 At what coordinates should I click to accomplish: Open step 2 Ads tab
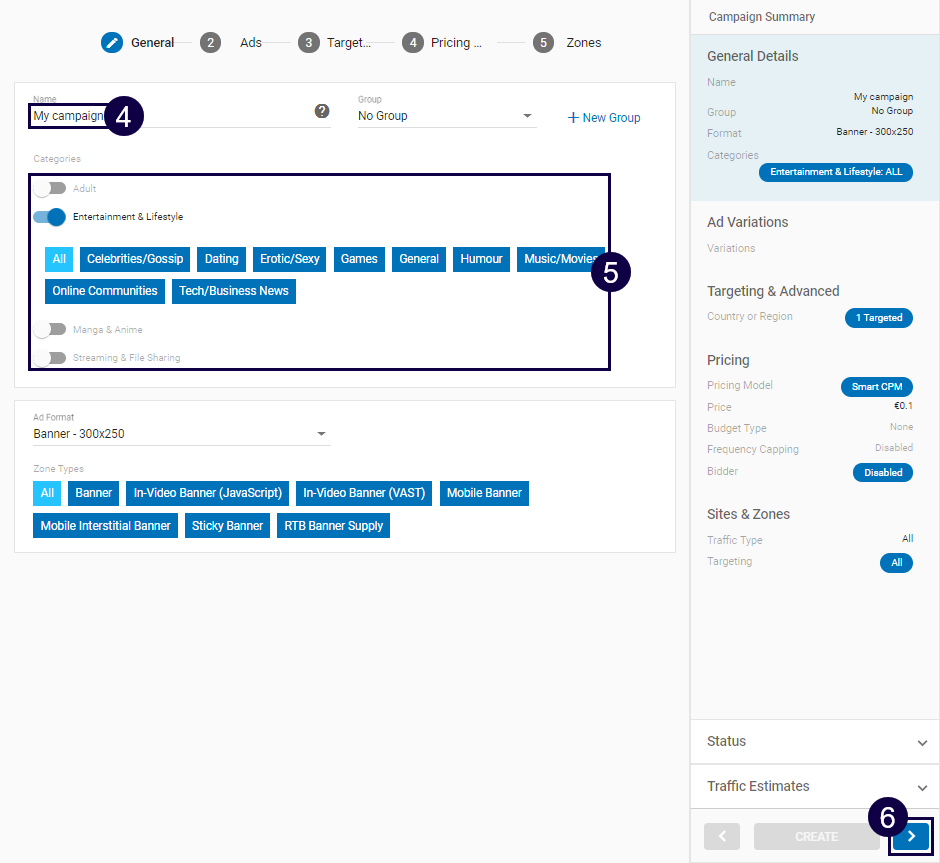pos(230,43)
